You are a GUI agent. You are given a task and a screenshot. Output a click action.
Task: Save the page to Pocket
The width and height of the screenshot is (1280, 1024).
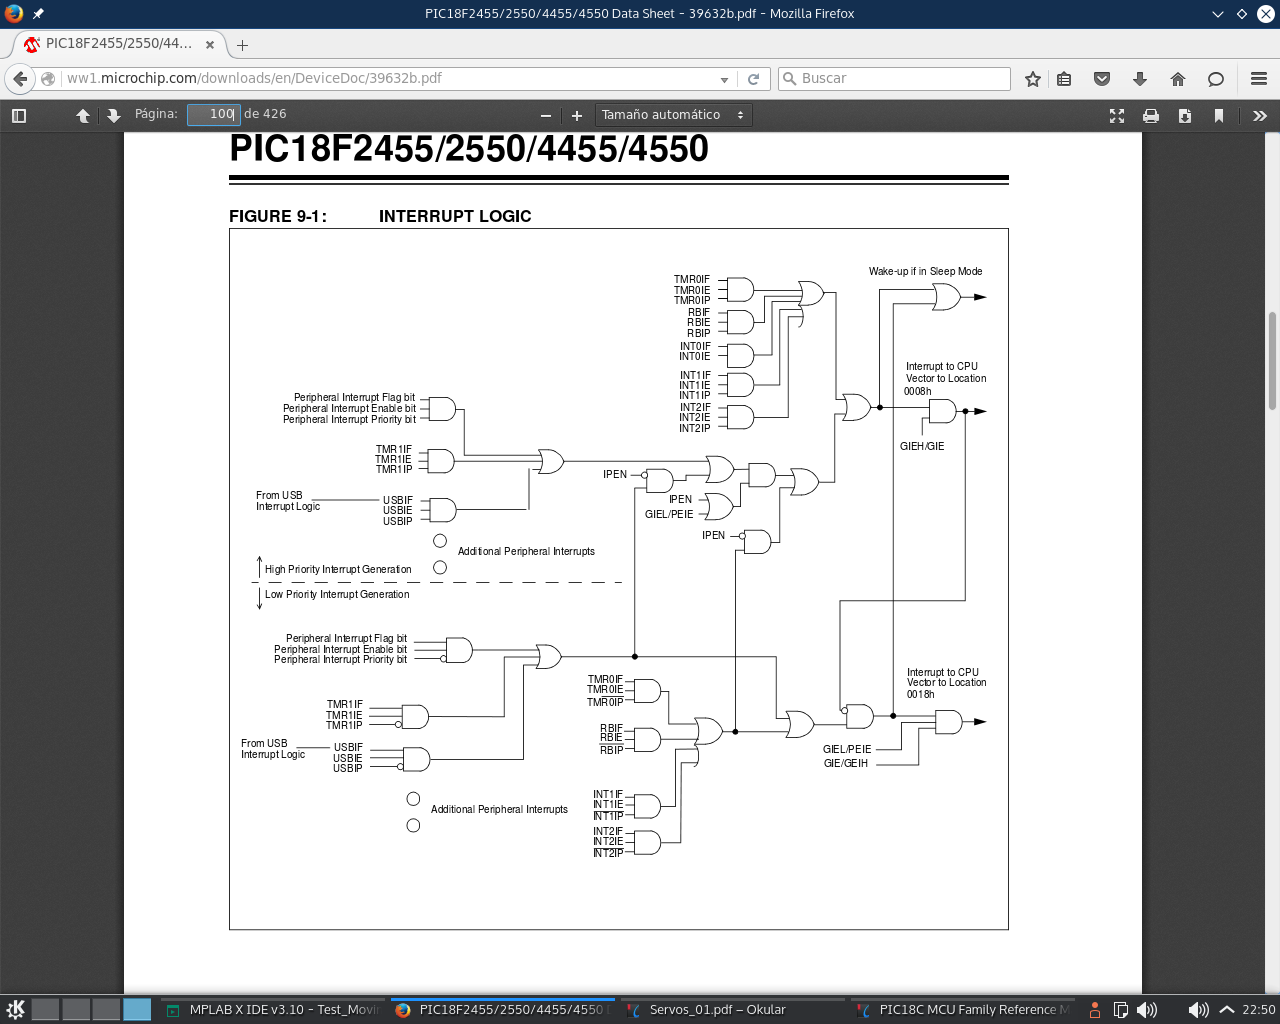(x=1102, y=79)
